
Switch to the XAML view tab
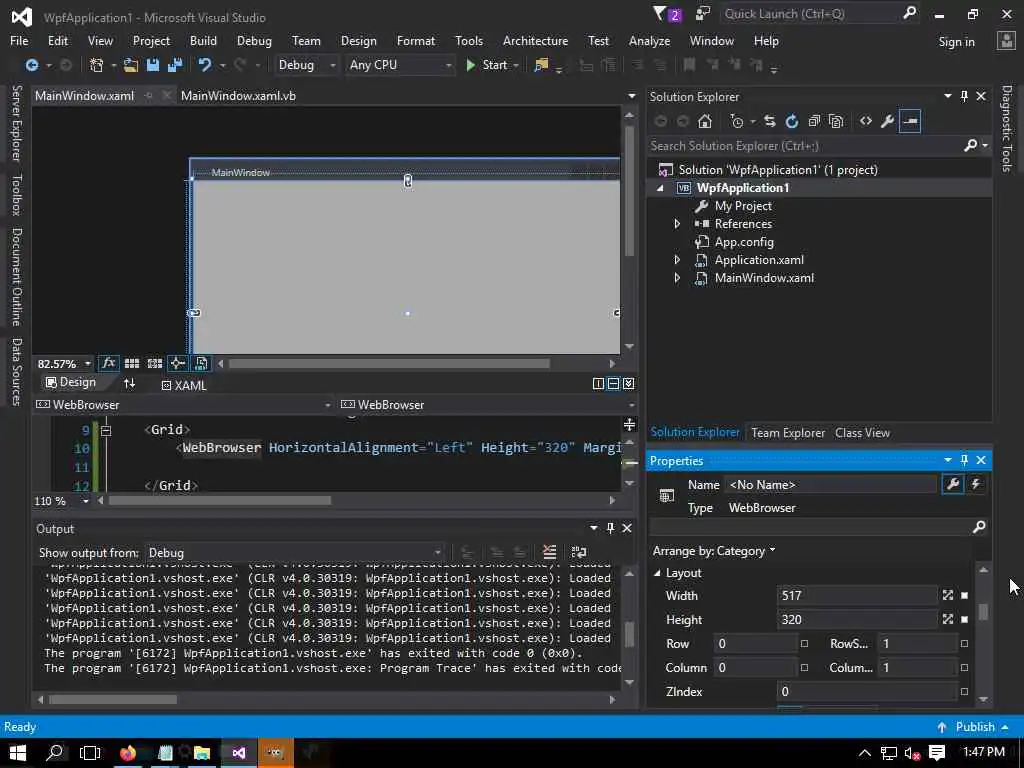(x=184, y=385)
